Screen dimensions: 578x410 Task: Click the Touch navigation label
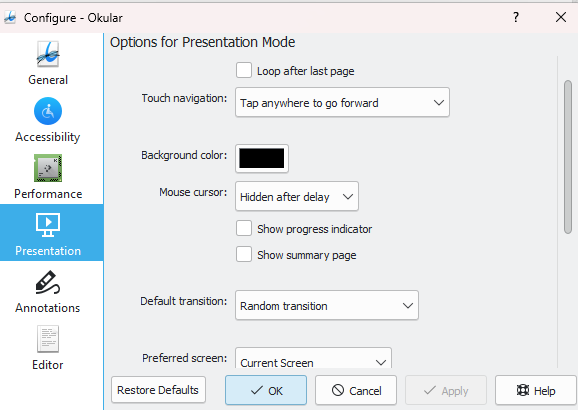[x=184, y=98]
